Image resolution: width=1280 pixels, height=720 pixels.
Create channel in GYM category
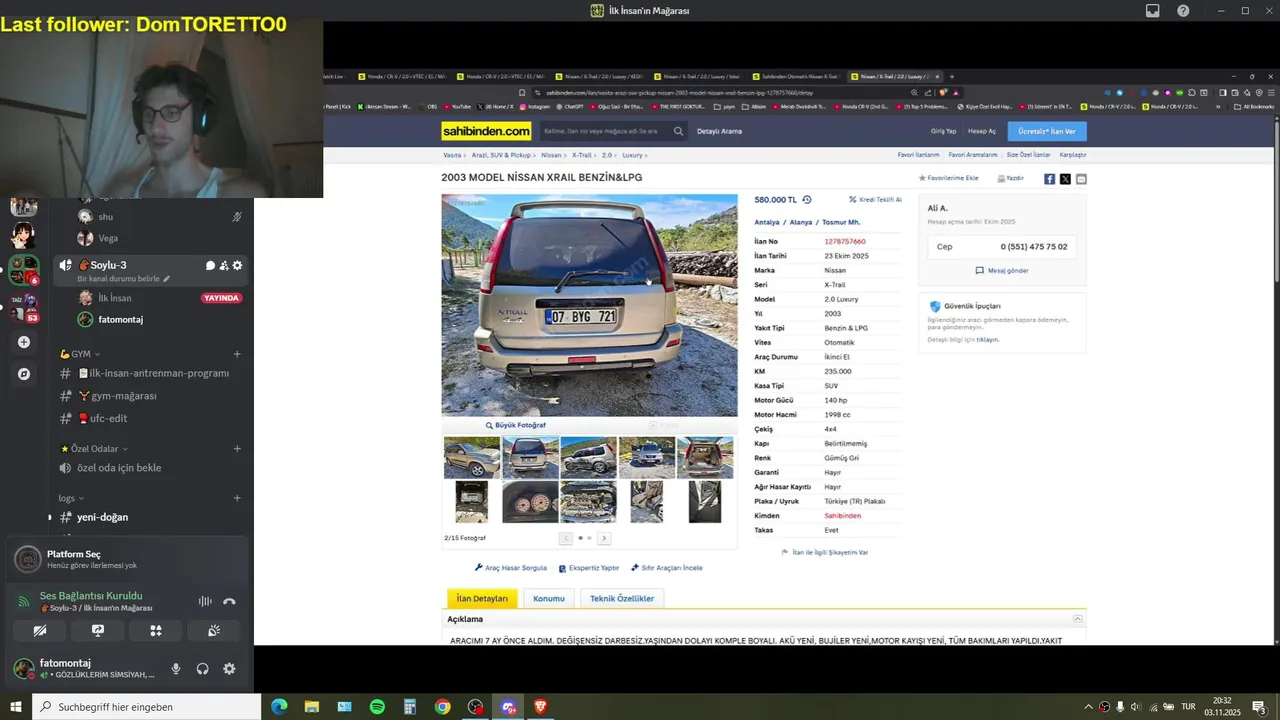pos(237,354)
